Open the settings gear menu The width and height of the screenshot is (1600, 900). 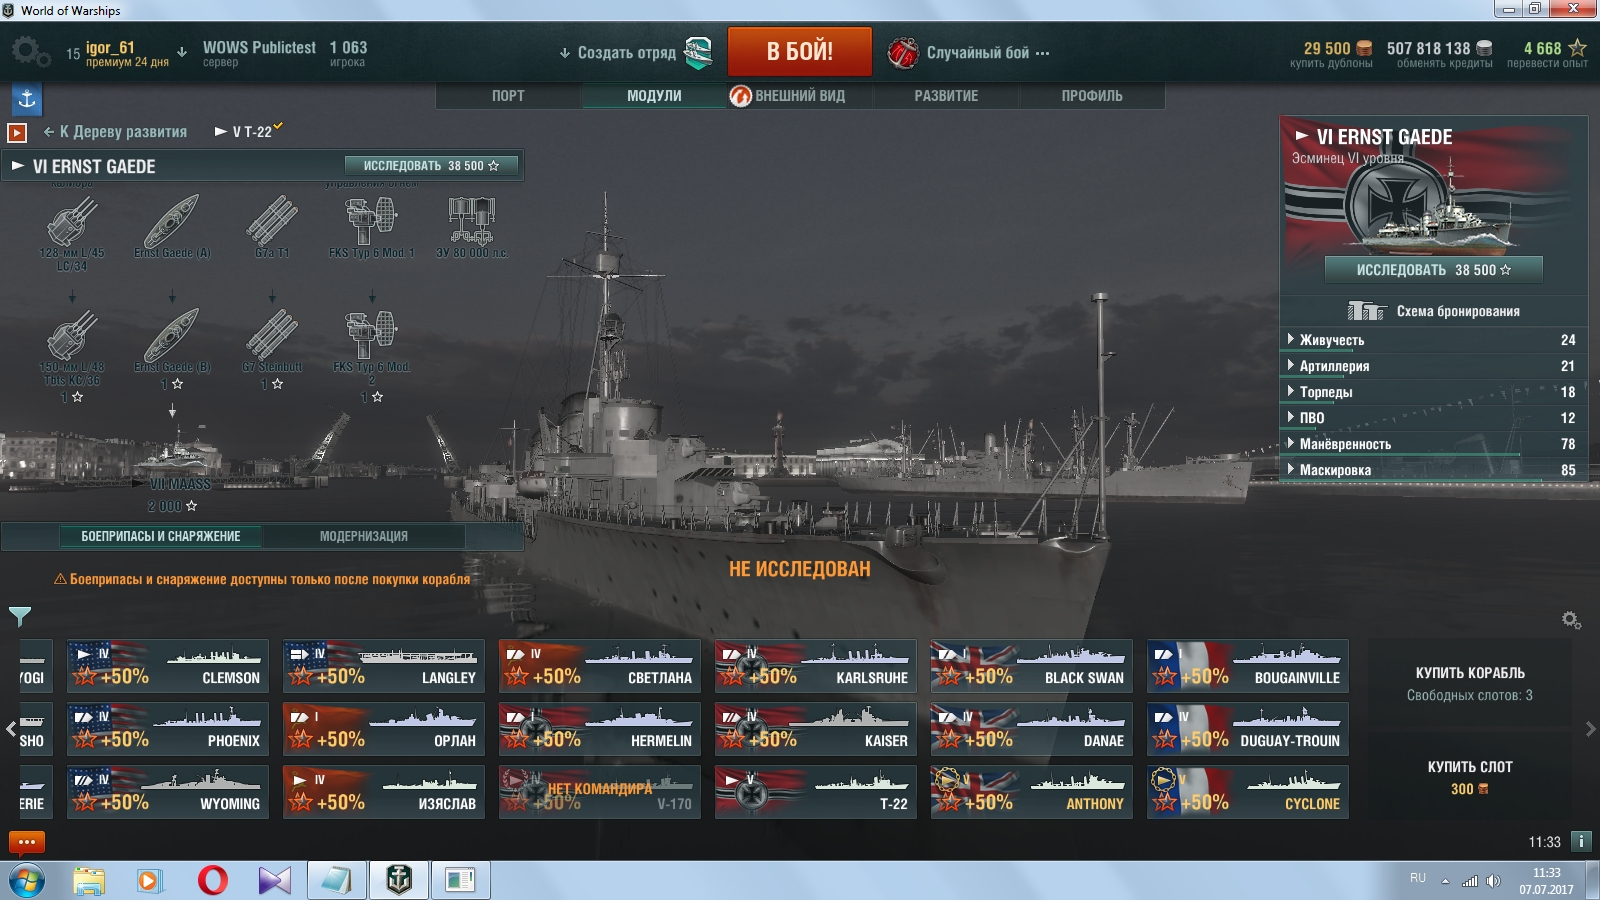(x=30, y=52)
